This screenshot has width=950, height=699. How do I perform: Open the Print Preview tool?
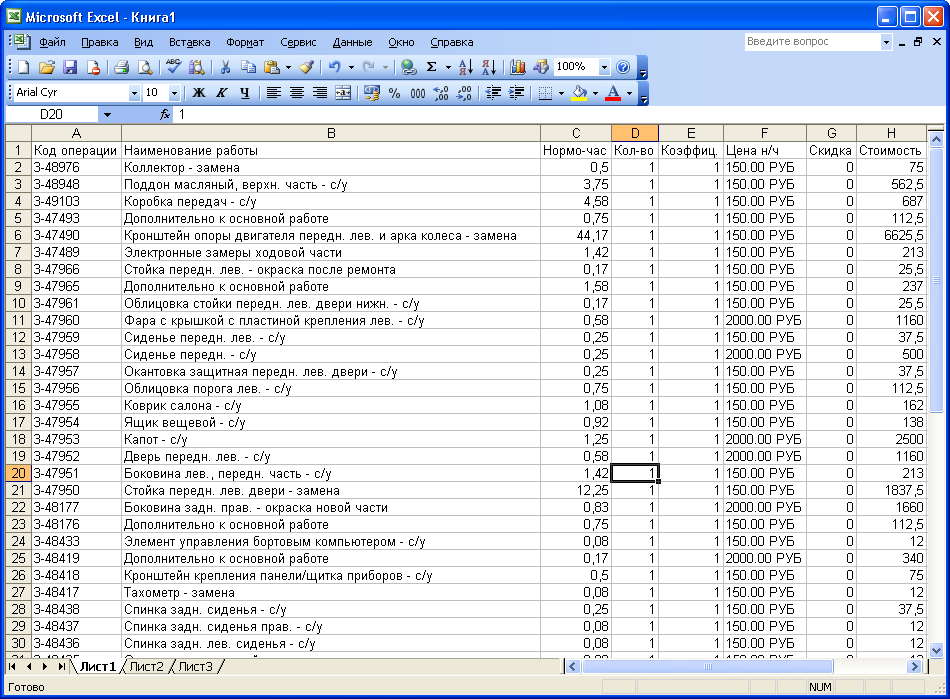[144, 67]
